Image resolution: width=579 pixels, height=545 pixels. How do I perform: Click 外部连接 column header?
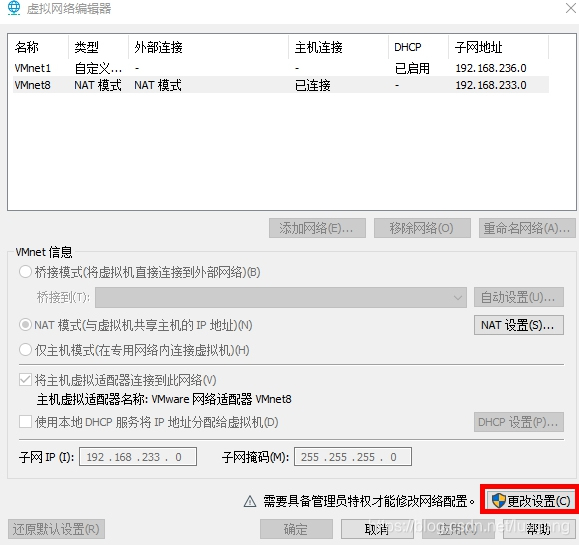click(209, 47)
